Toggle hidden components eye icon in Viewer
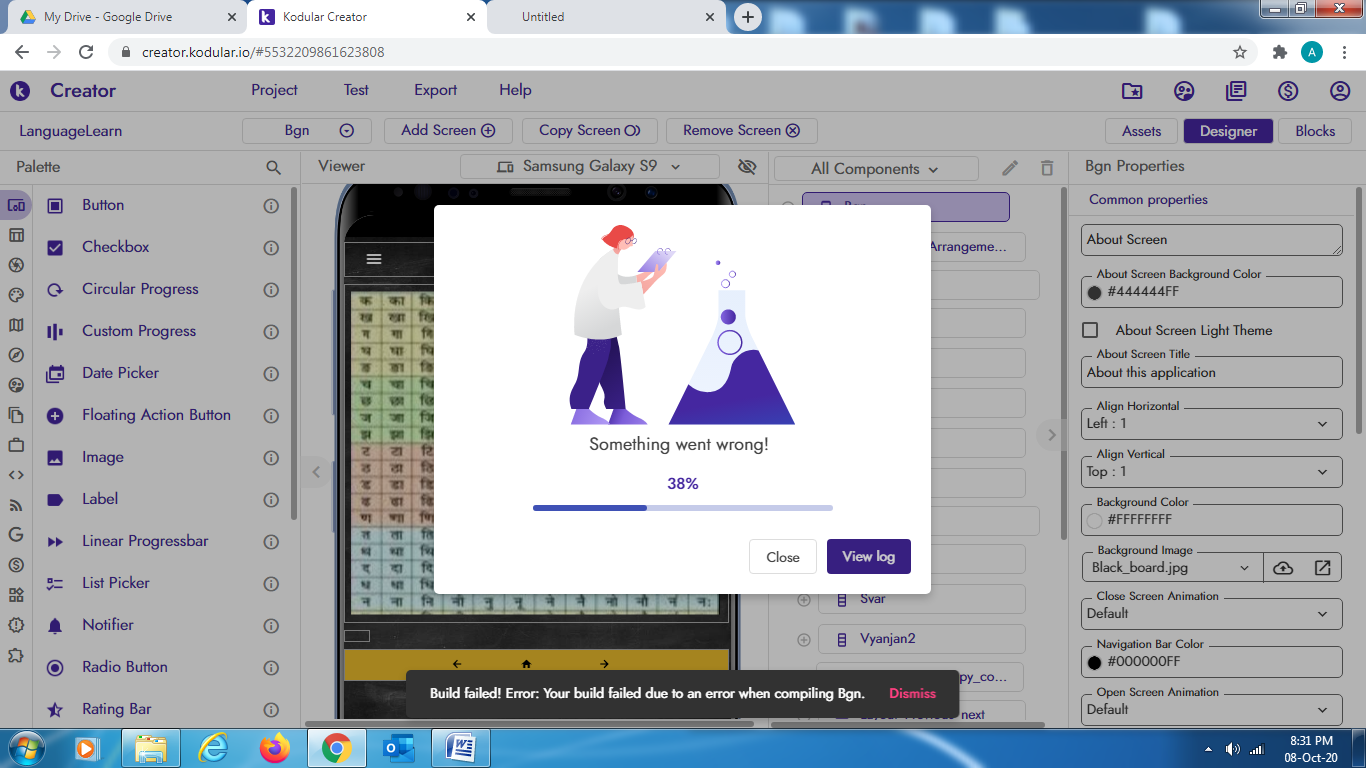1366x772 pixels. pos(747,167)
